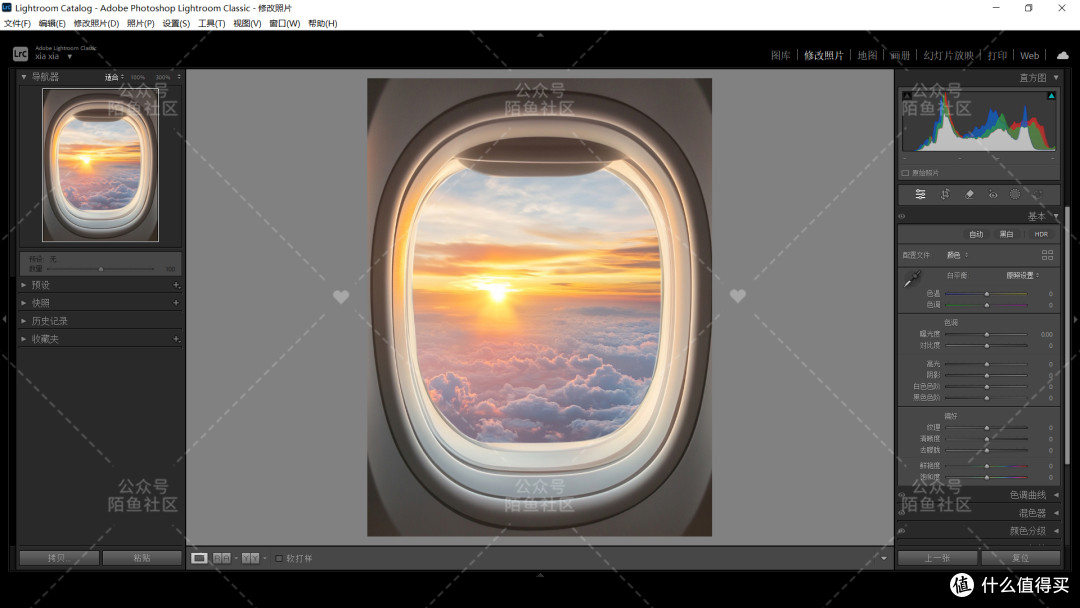
Task: Expand the 收藏夹 collections panel
Action: click(x=24, y=339)
